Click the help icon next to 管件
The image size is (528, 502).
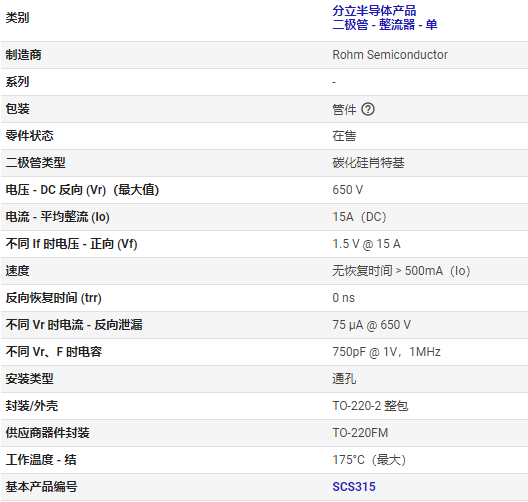pos(368,109)
